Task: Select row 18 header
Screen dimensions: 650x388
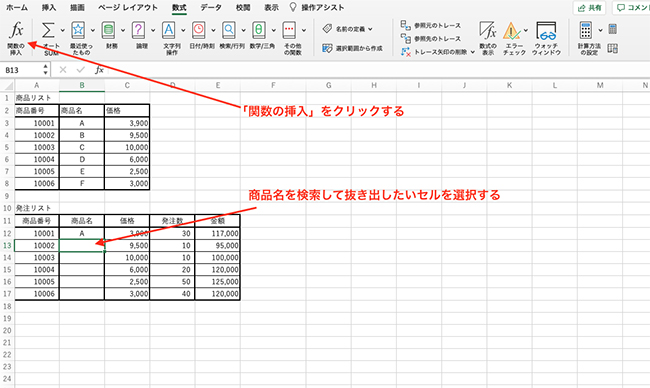Action: pyautogui.click(x=7, y=306)
